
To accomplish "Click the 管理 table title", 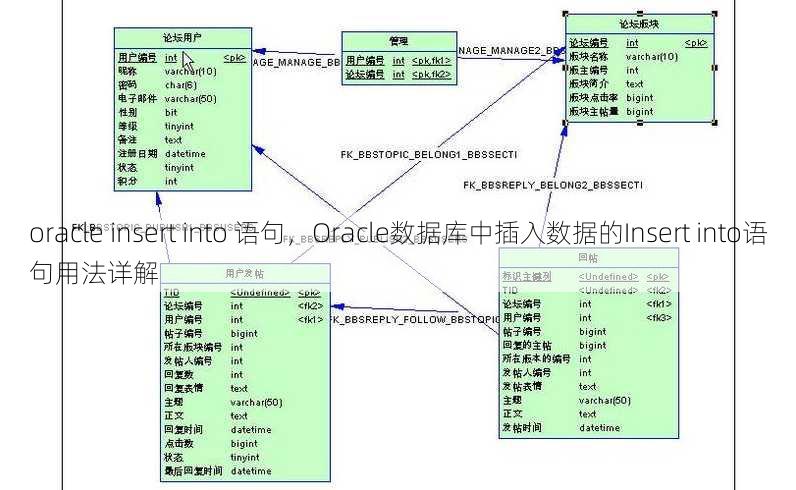I will click(399, 42).
